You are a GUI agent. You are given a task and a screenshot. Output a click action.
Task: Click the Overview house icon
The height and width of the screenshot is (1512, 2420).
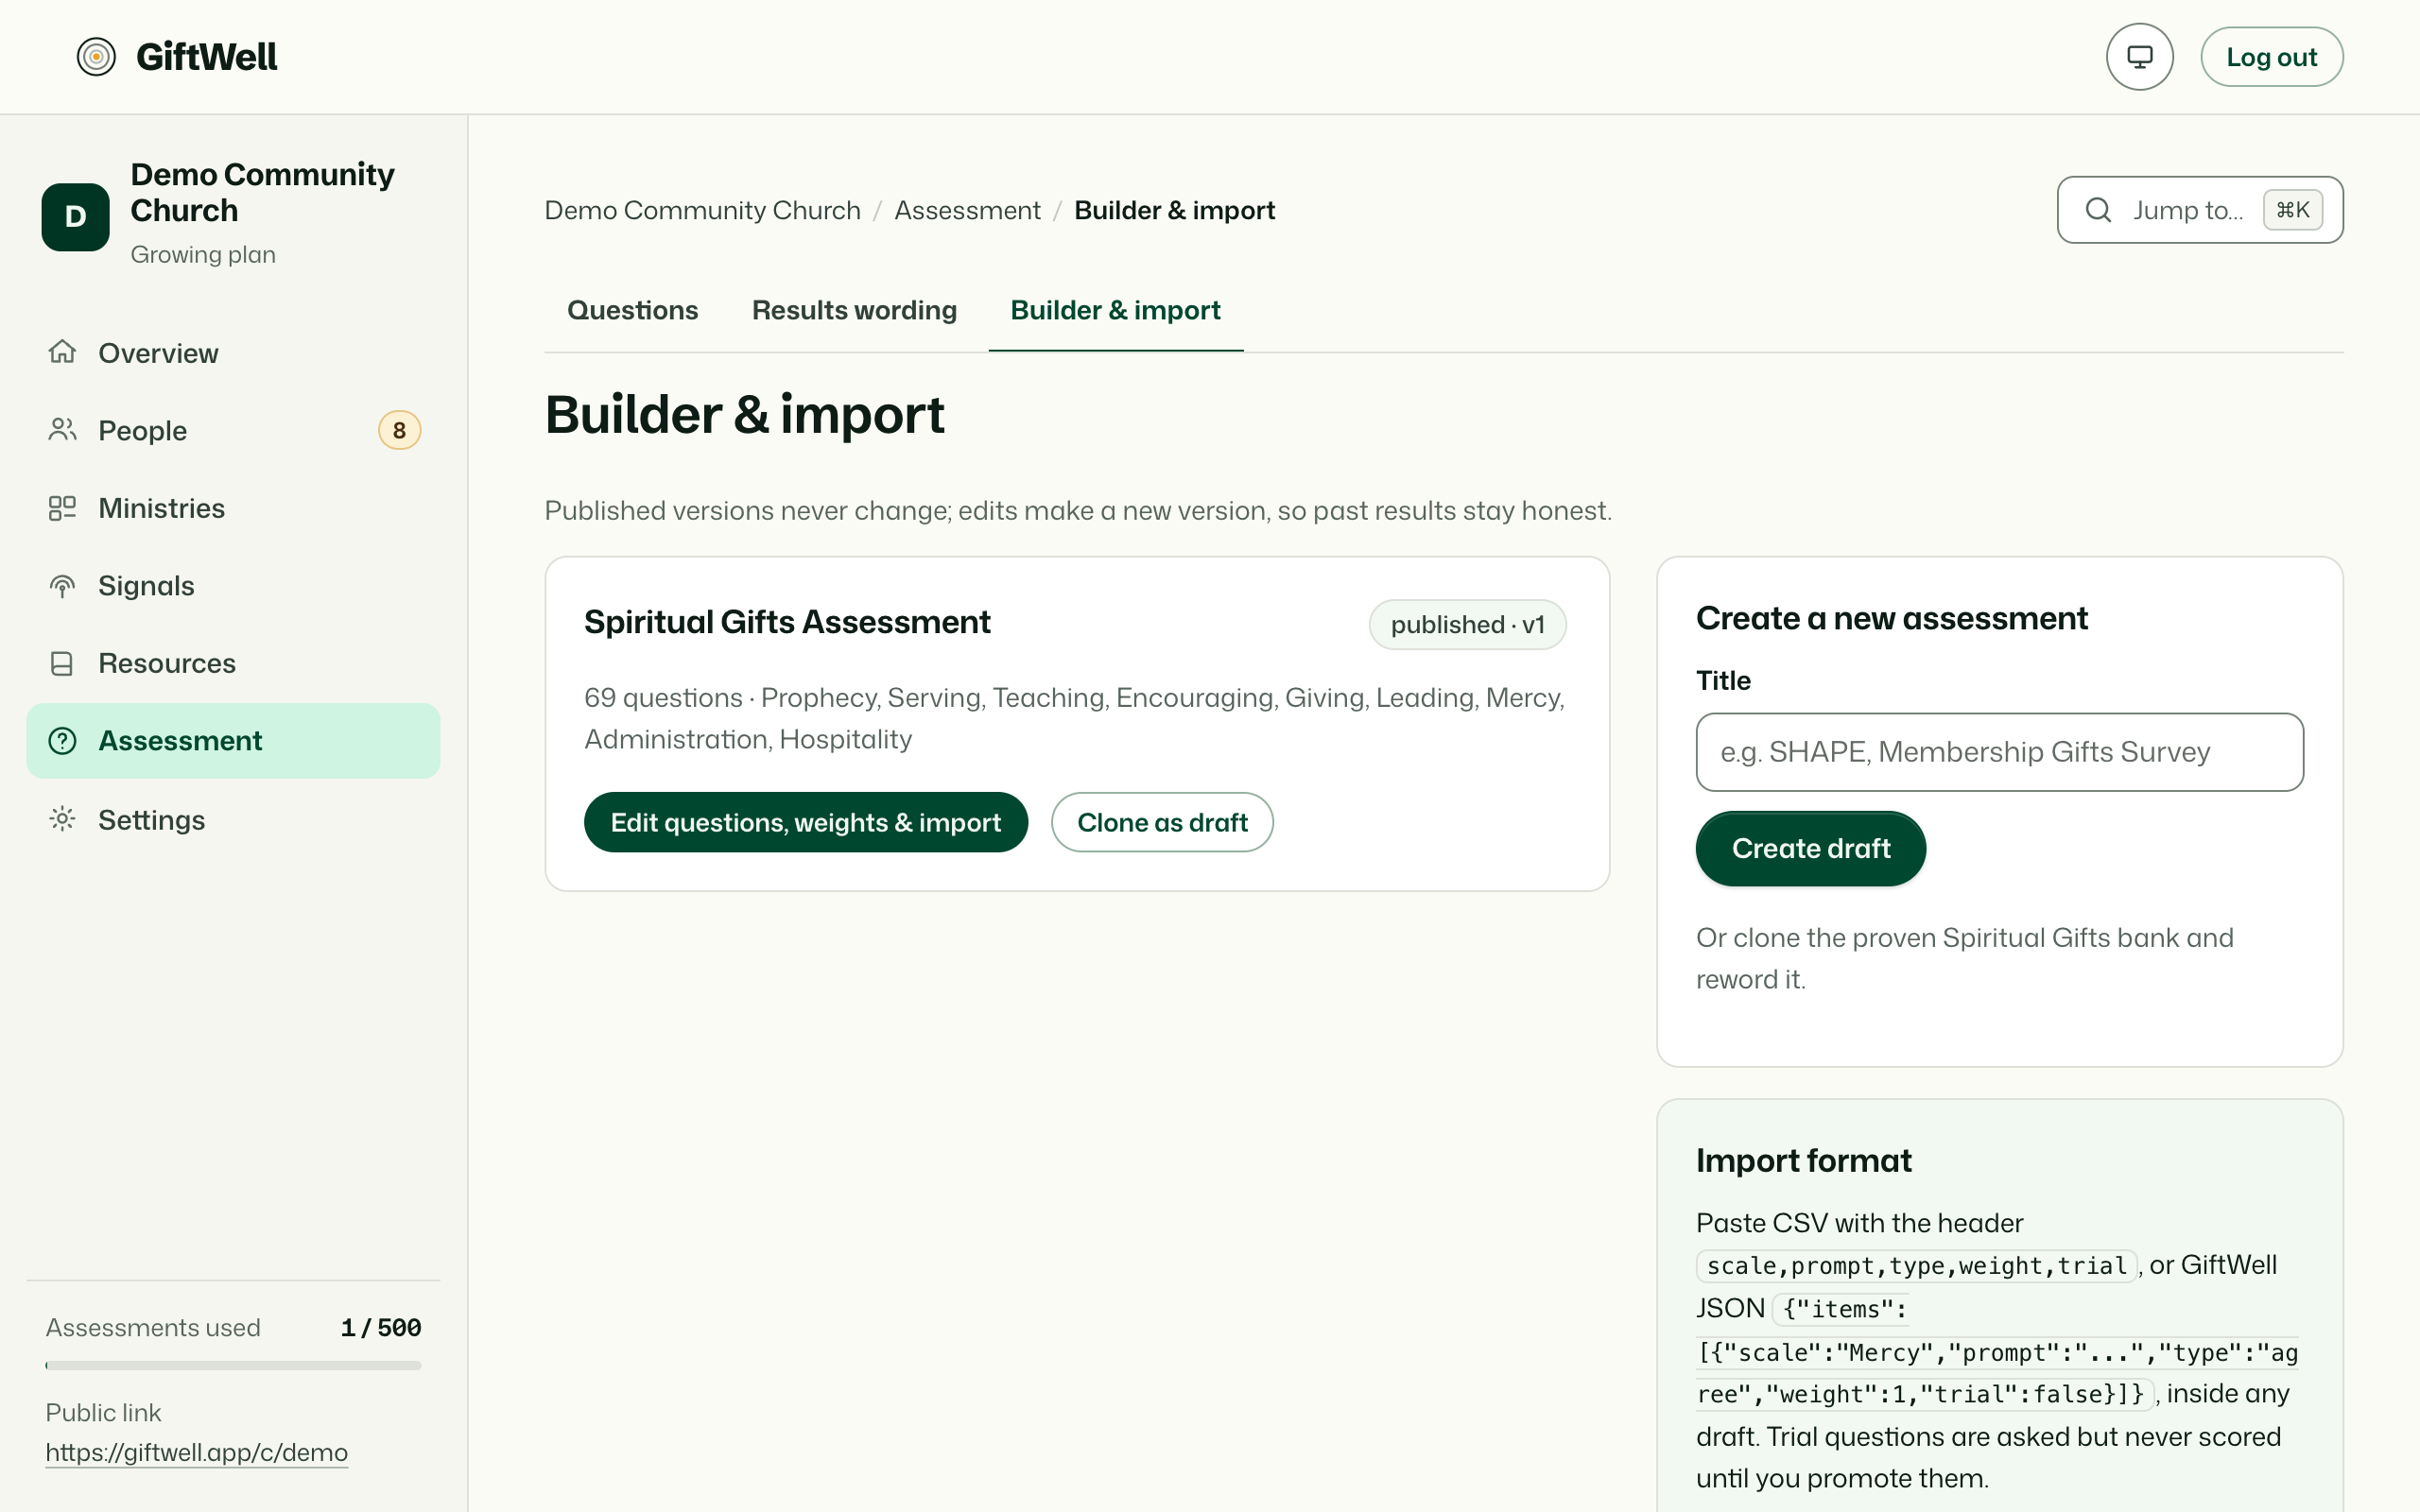[x=62, y=352]
